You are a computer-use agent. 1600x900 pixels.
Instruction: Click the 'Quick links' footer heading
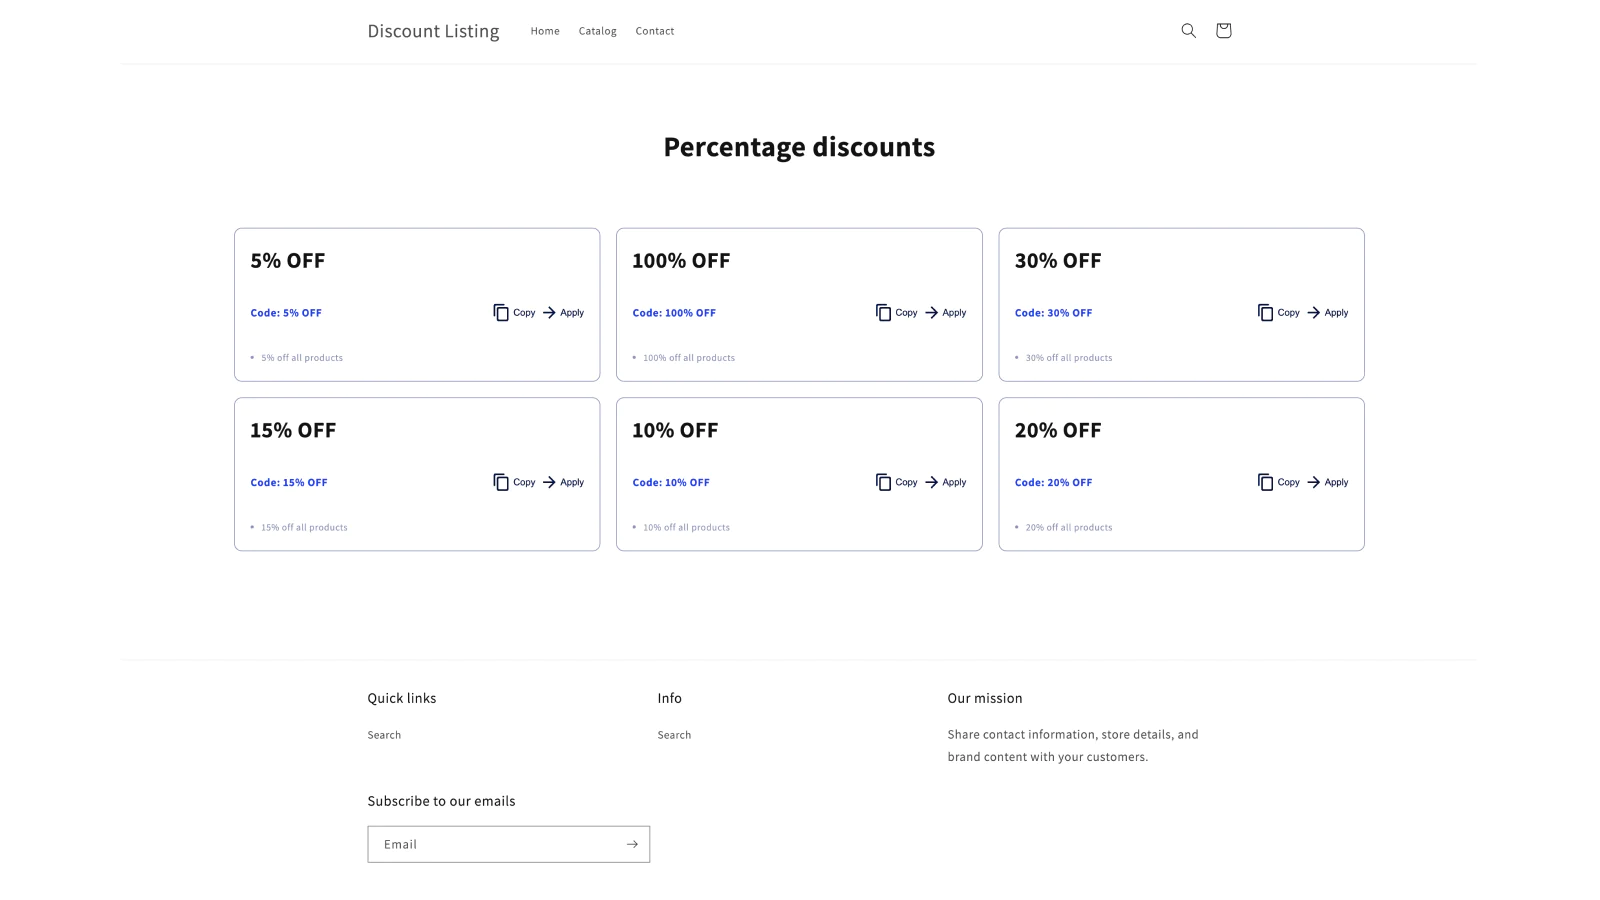[x=402, y=698]
